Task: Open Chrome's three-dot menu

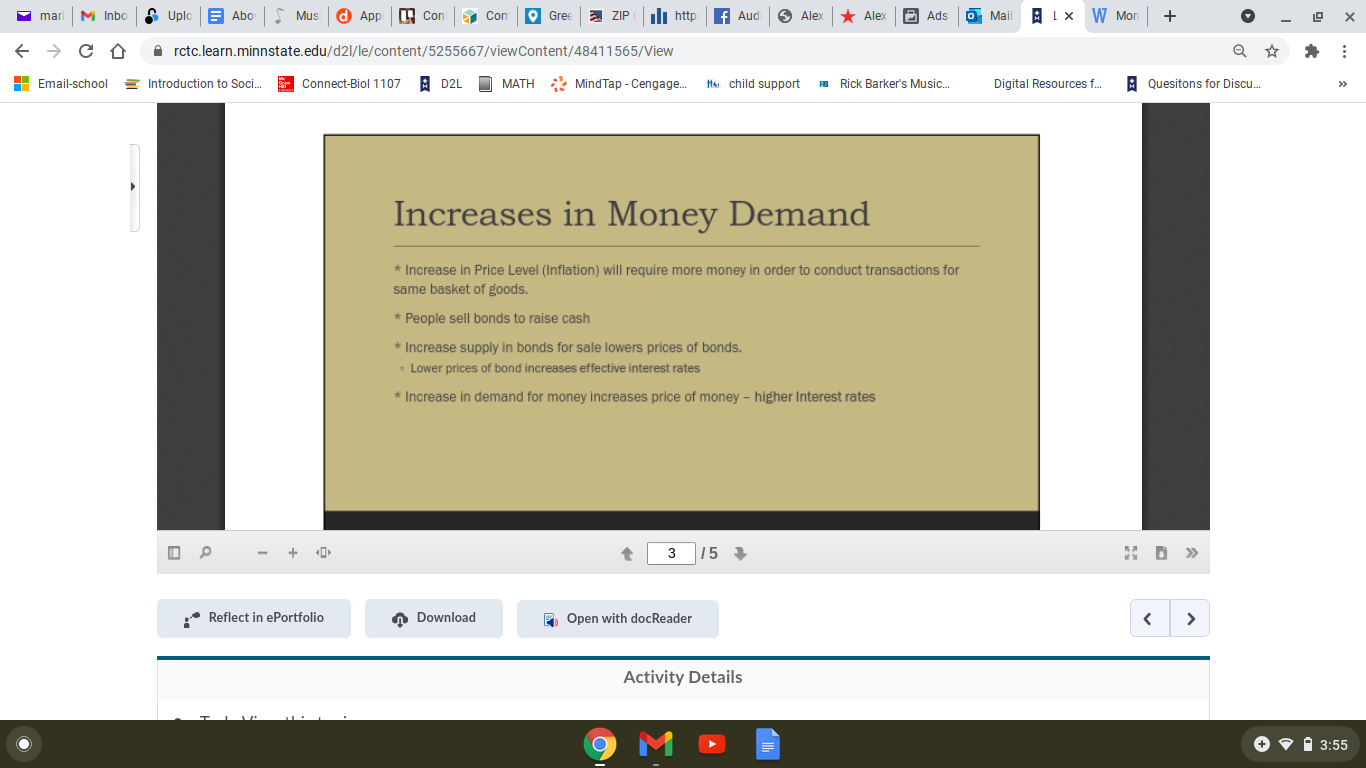Action: coord(1344,51)
